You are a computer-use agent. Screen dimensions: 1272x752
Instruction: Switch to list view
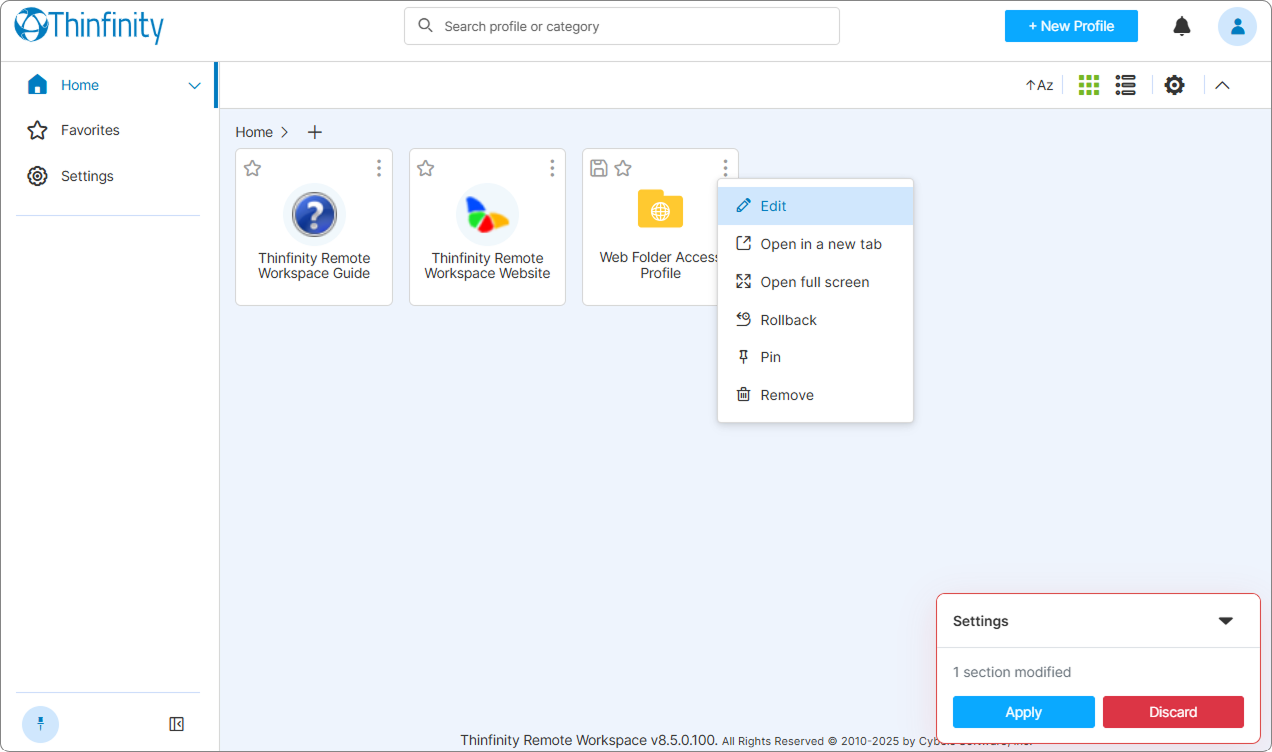tap(1125, 85)
